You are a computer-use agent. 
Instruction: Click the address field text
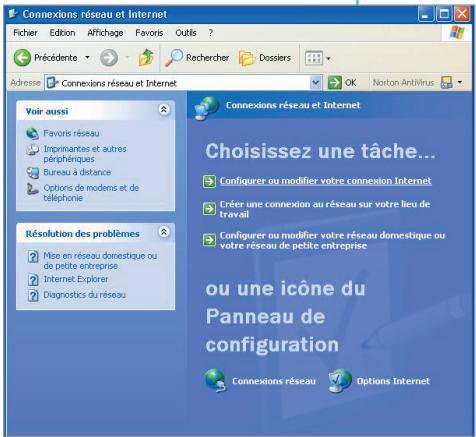click(119, 83)
